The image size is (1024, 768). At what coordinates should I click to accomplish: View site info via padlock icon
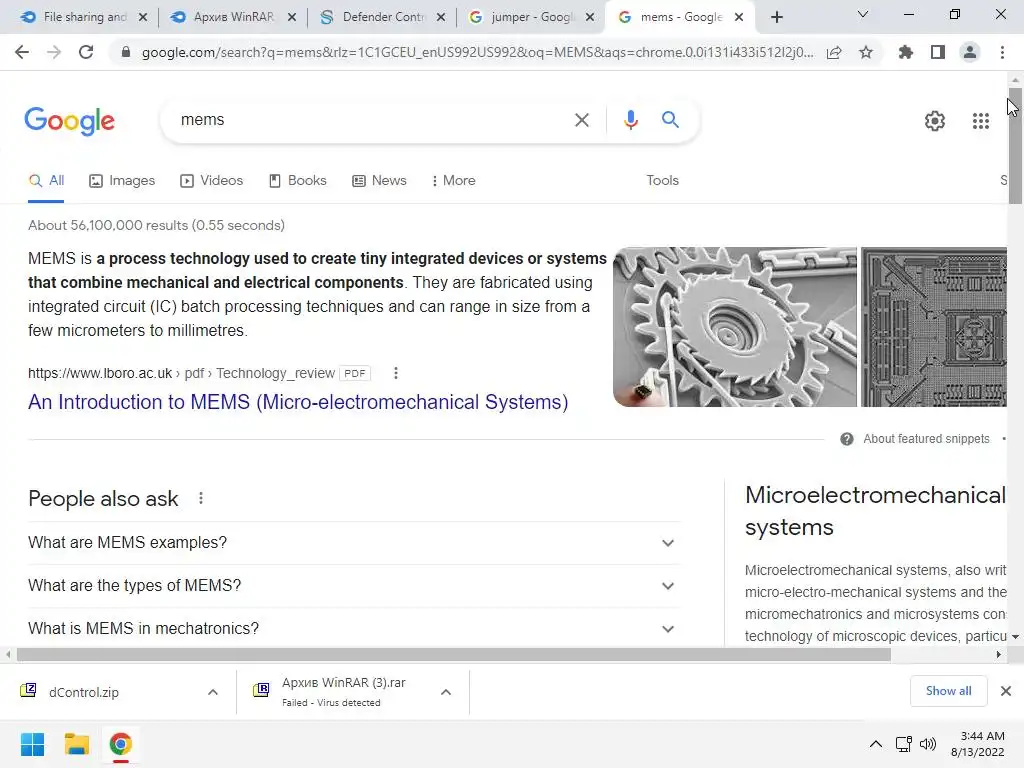pos(126,52)
